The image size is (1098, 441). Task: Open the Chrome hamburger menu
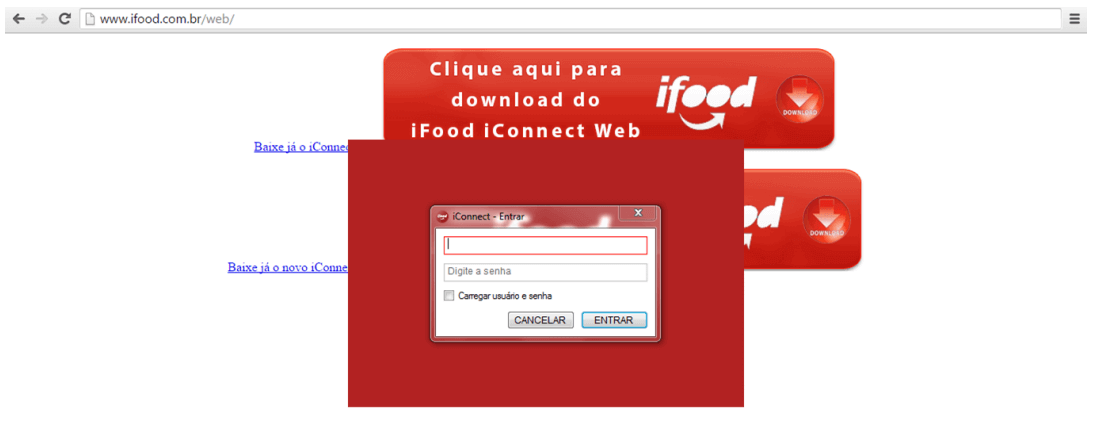[1075, 19]
